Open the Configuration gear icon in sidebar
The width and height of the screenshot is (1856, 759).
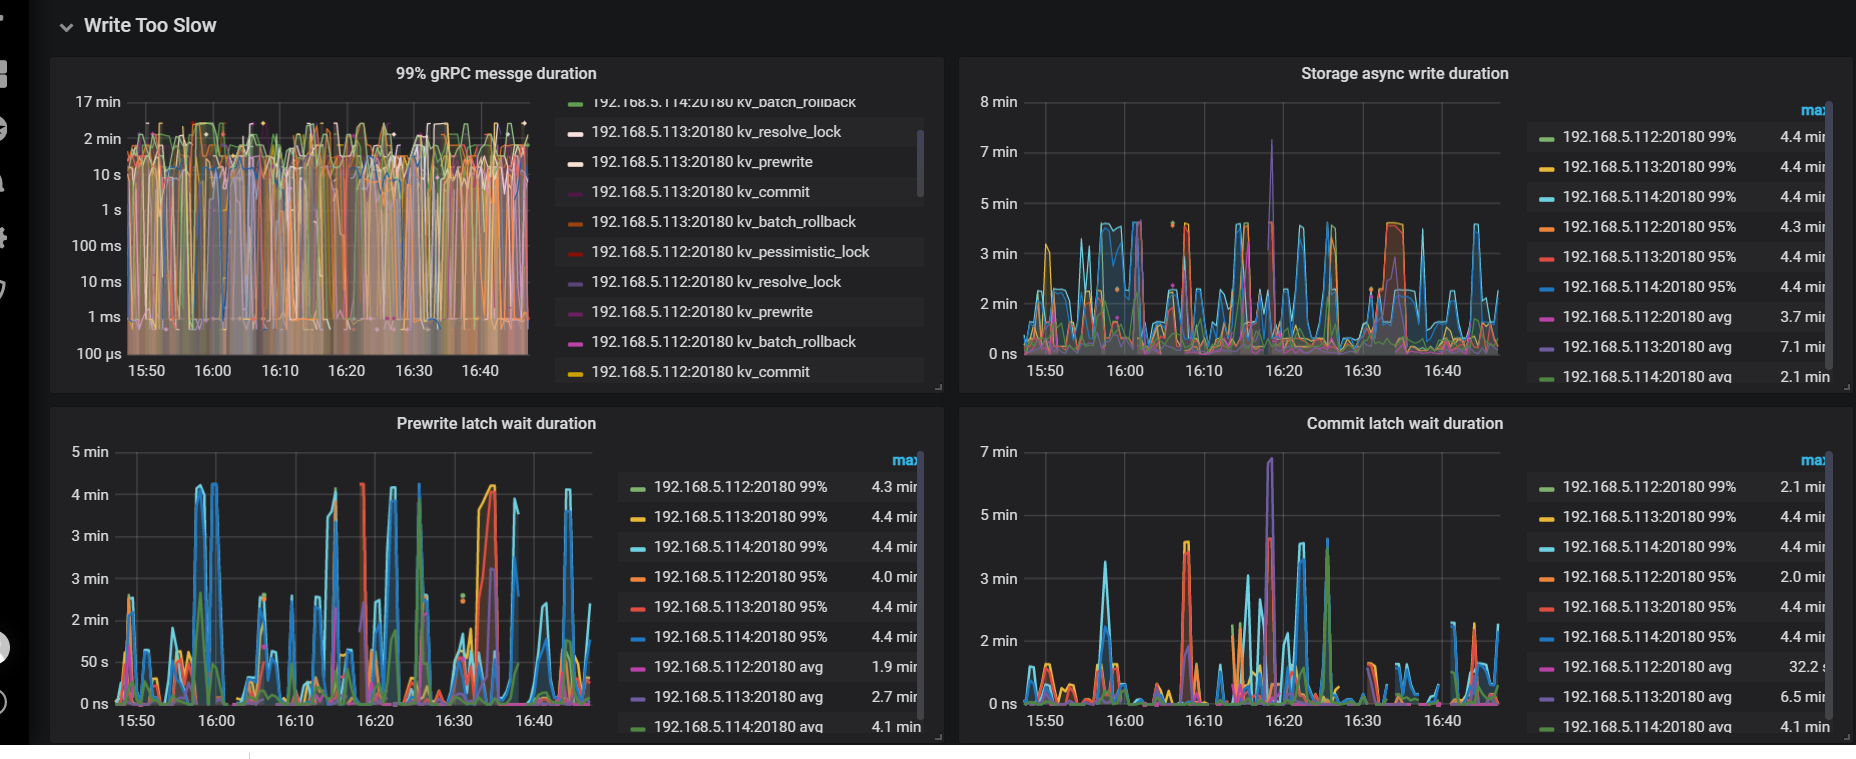[3, 237]
